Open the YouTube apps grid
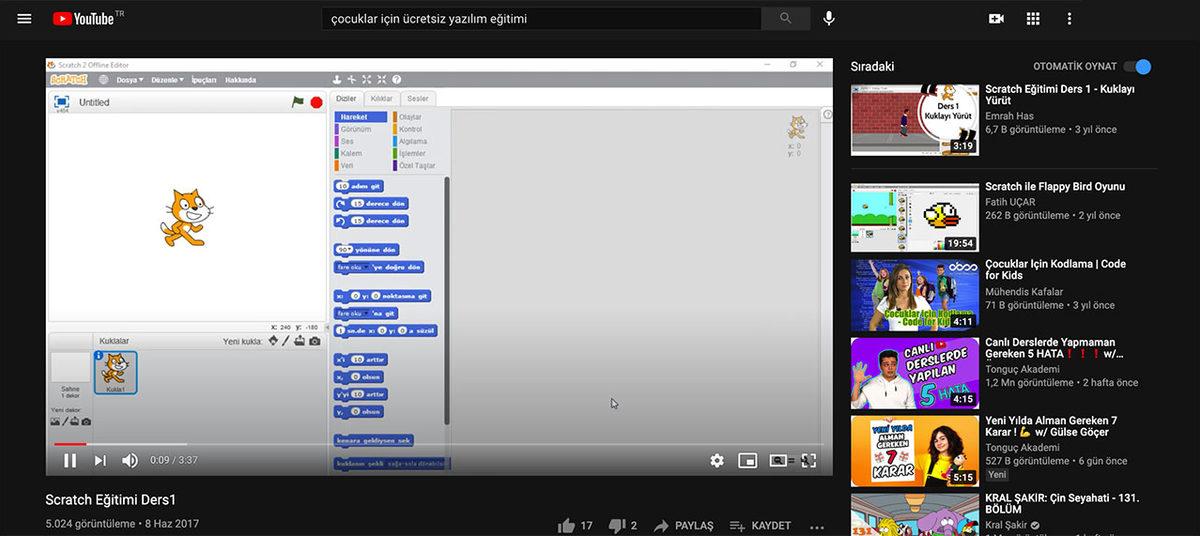This screenshot has height=536, width=1200. 1033,19
